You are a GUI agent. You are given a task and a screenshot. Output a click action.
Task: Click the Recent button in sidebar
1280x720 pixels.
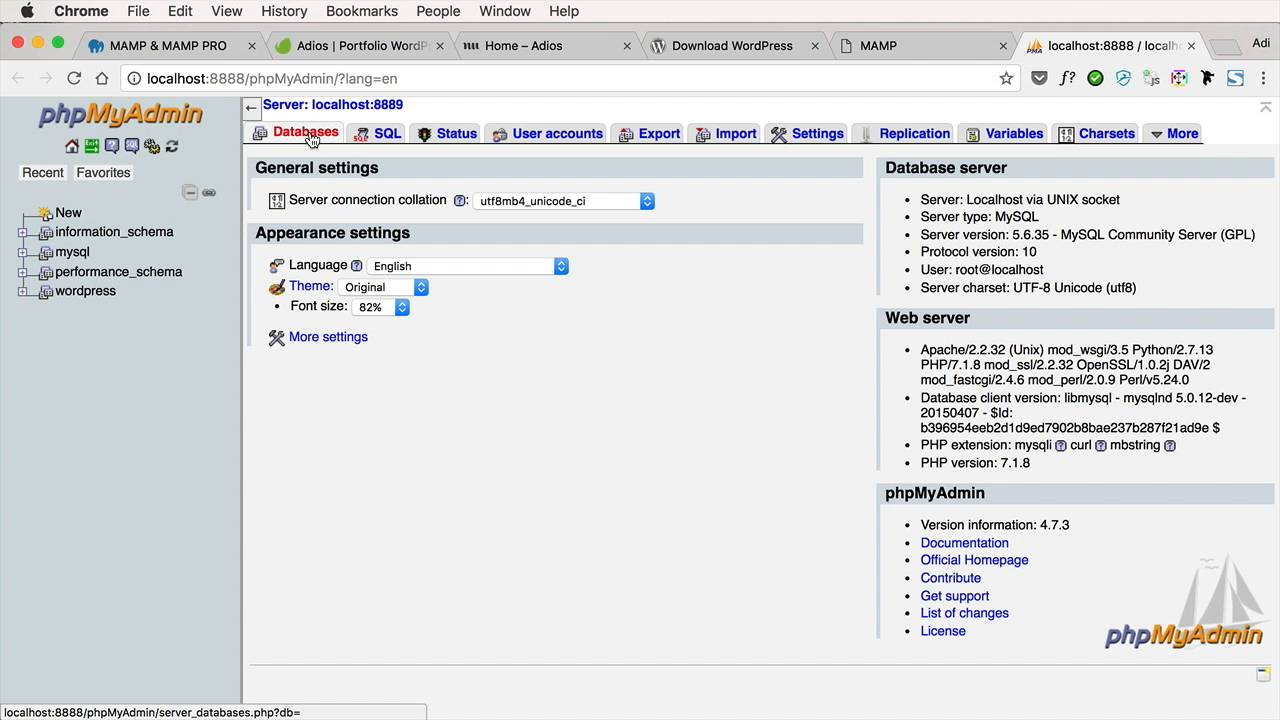tap(43, 173)
